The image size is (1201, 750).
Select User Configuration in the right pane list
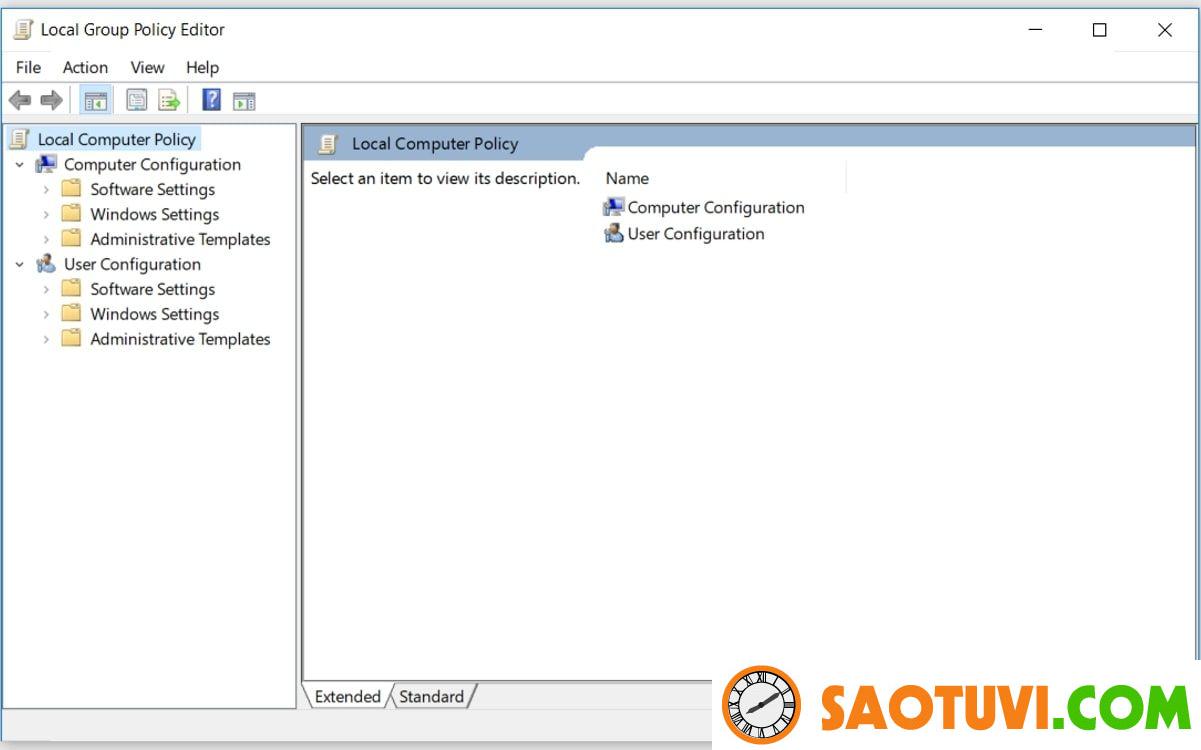(695, 234)
